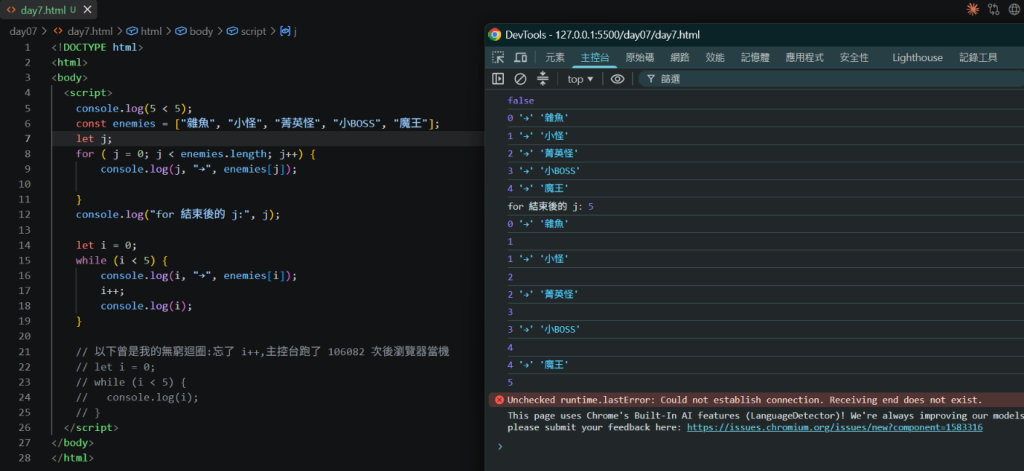Viewport: 1024px width, 471px height.
Task: Click the 'let i = 0;' code on line 14
Action: click(x=106, y=245)
